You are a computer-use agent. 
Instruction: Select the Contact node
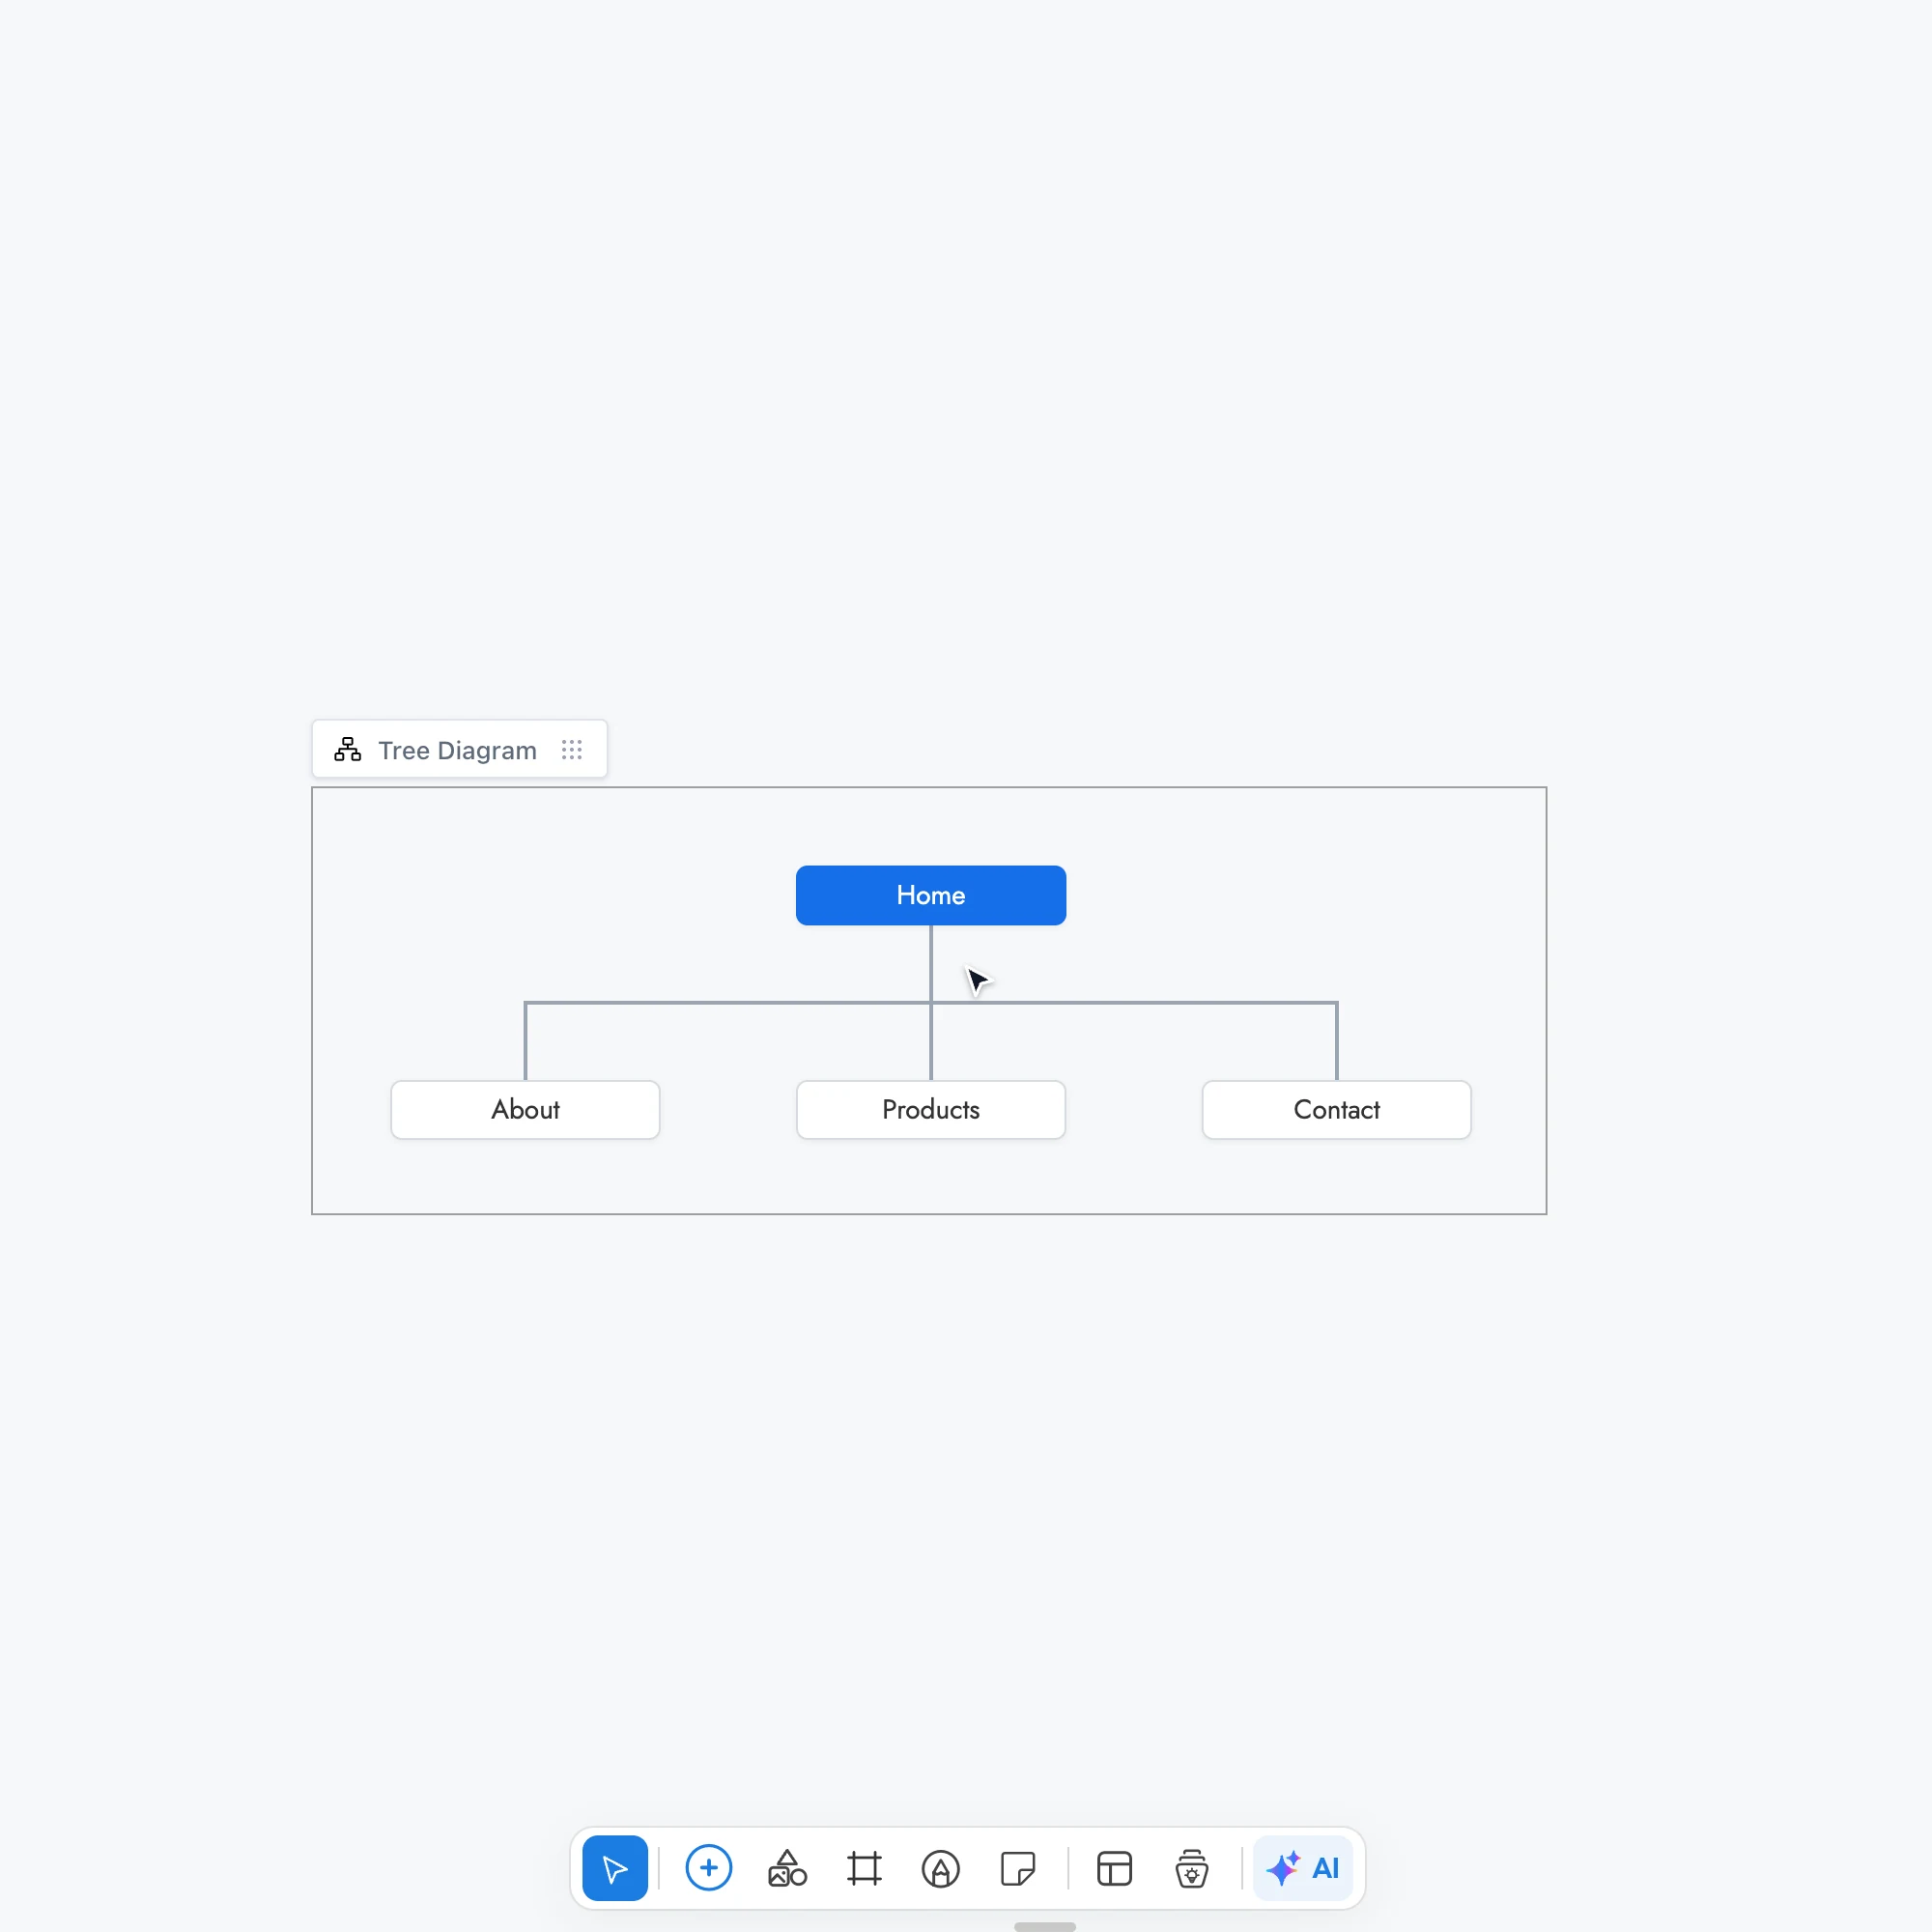(1336, 1109)
